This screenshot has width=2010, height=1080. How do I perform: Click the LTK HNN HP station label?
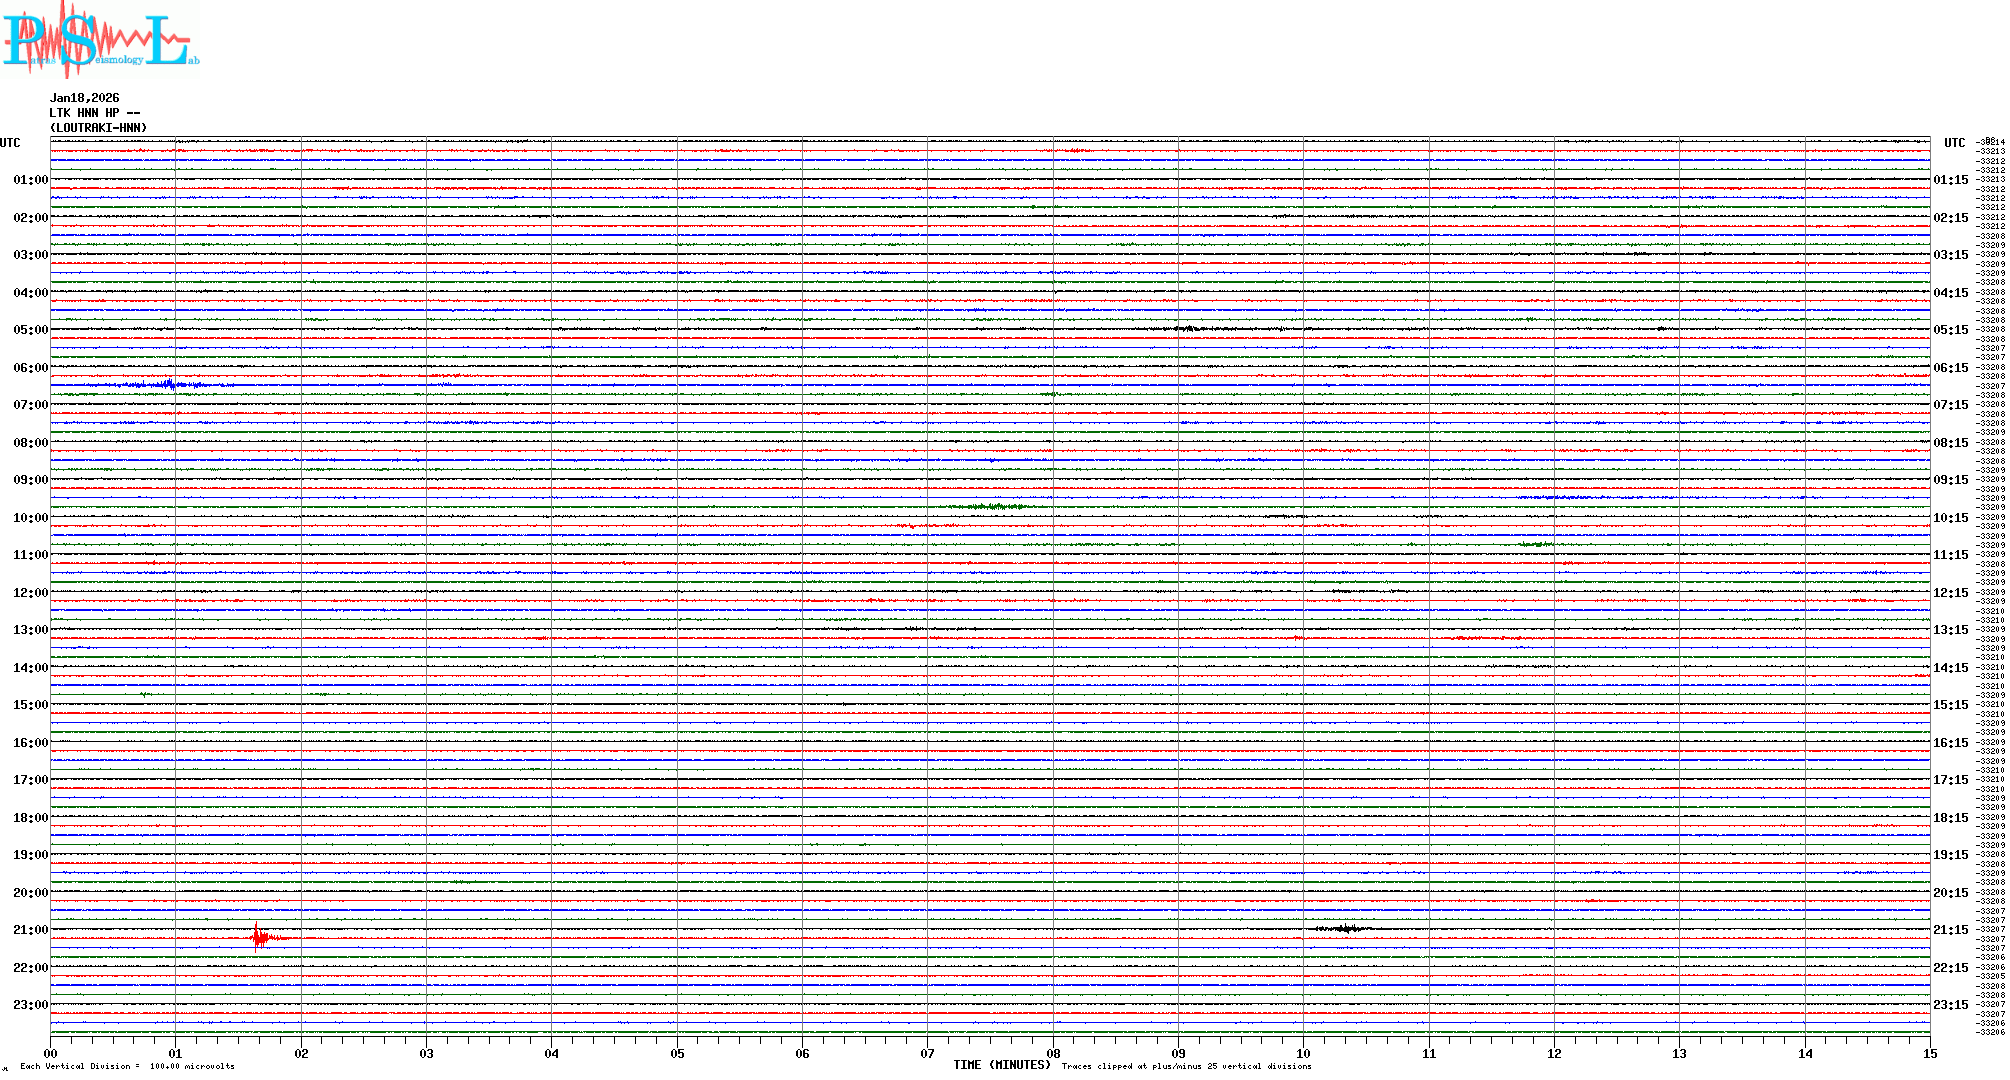point(95,113)
